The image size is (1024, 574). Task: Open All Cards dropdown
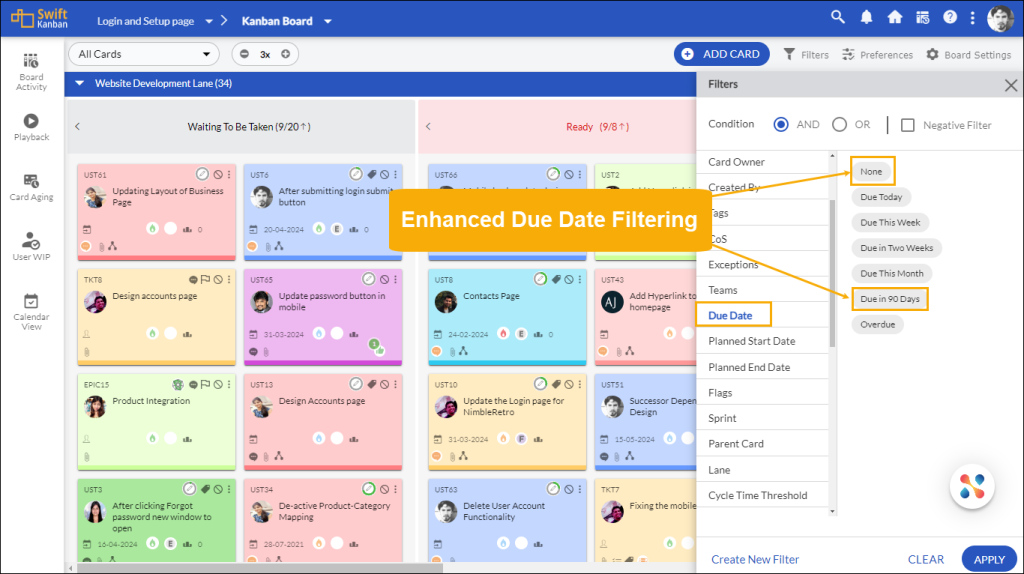pos(144,54)
